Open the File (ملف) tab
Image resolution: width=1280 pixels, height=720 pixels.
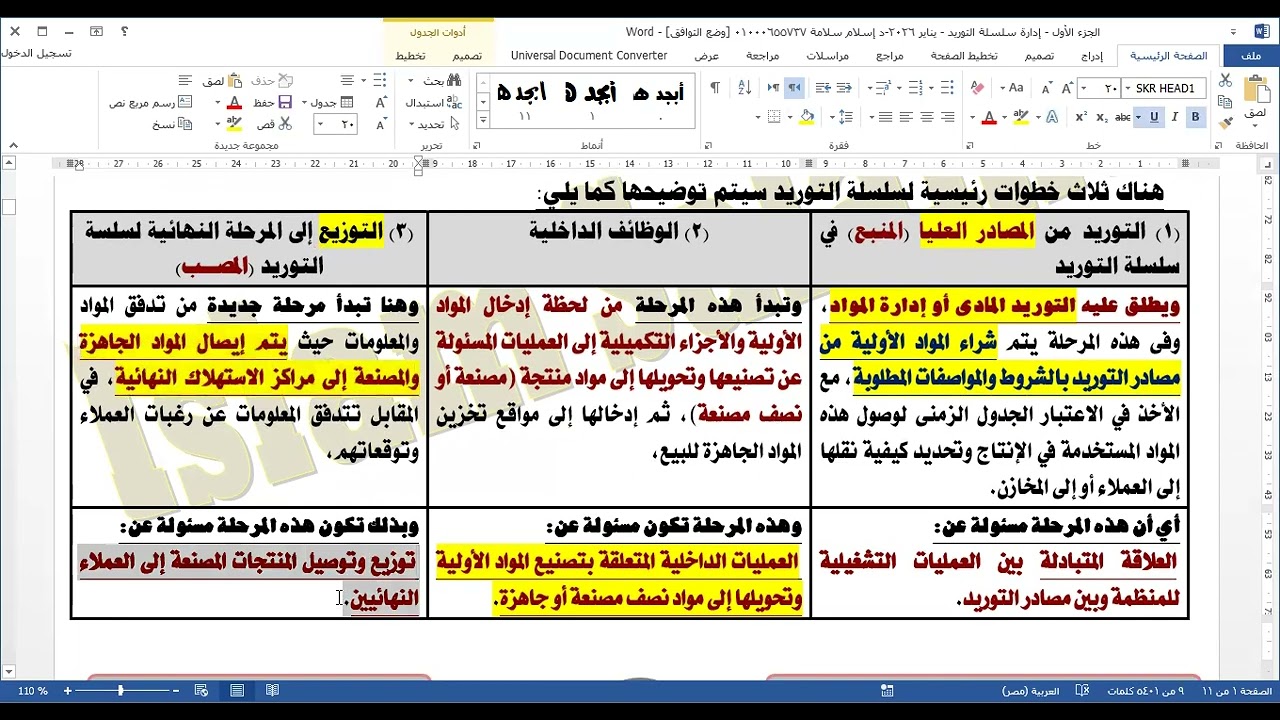pos(1251,56)
